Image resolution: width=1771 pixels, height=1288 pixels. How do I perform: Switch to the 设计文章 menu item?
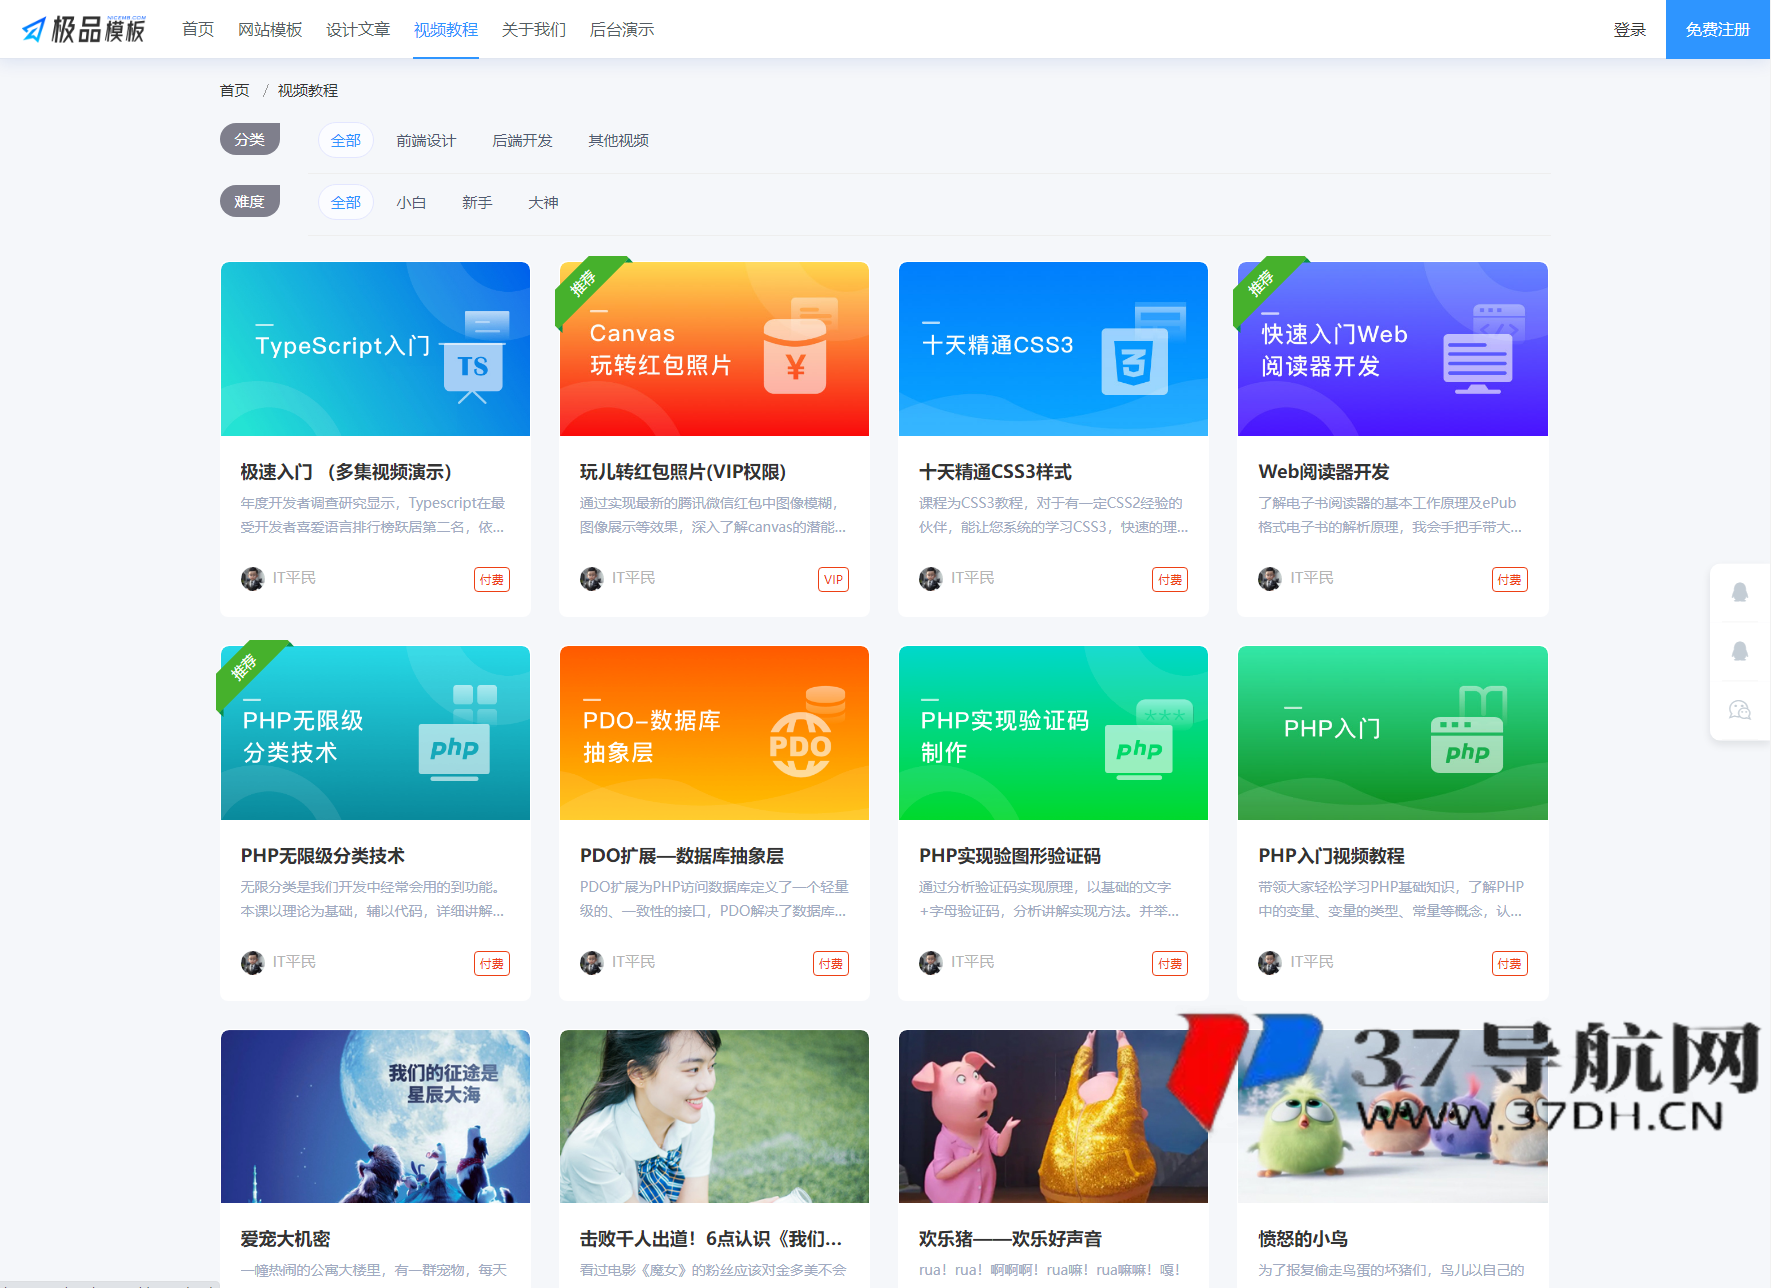(x=358, y=29)
